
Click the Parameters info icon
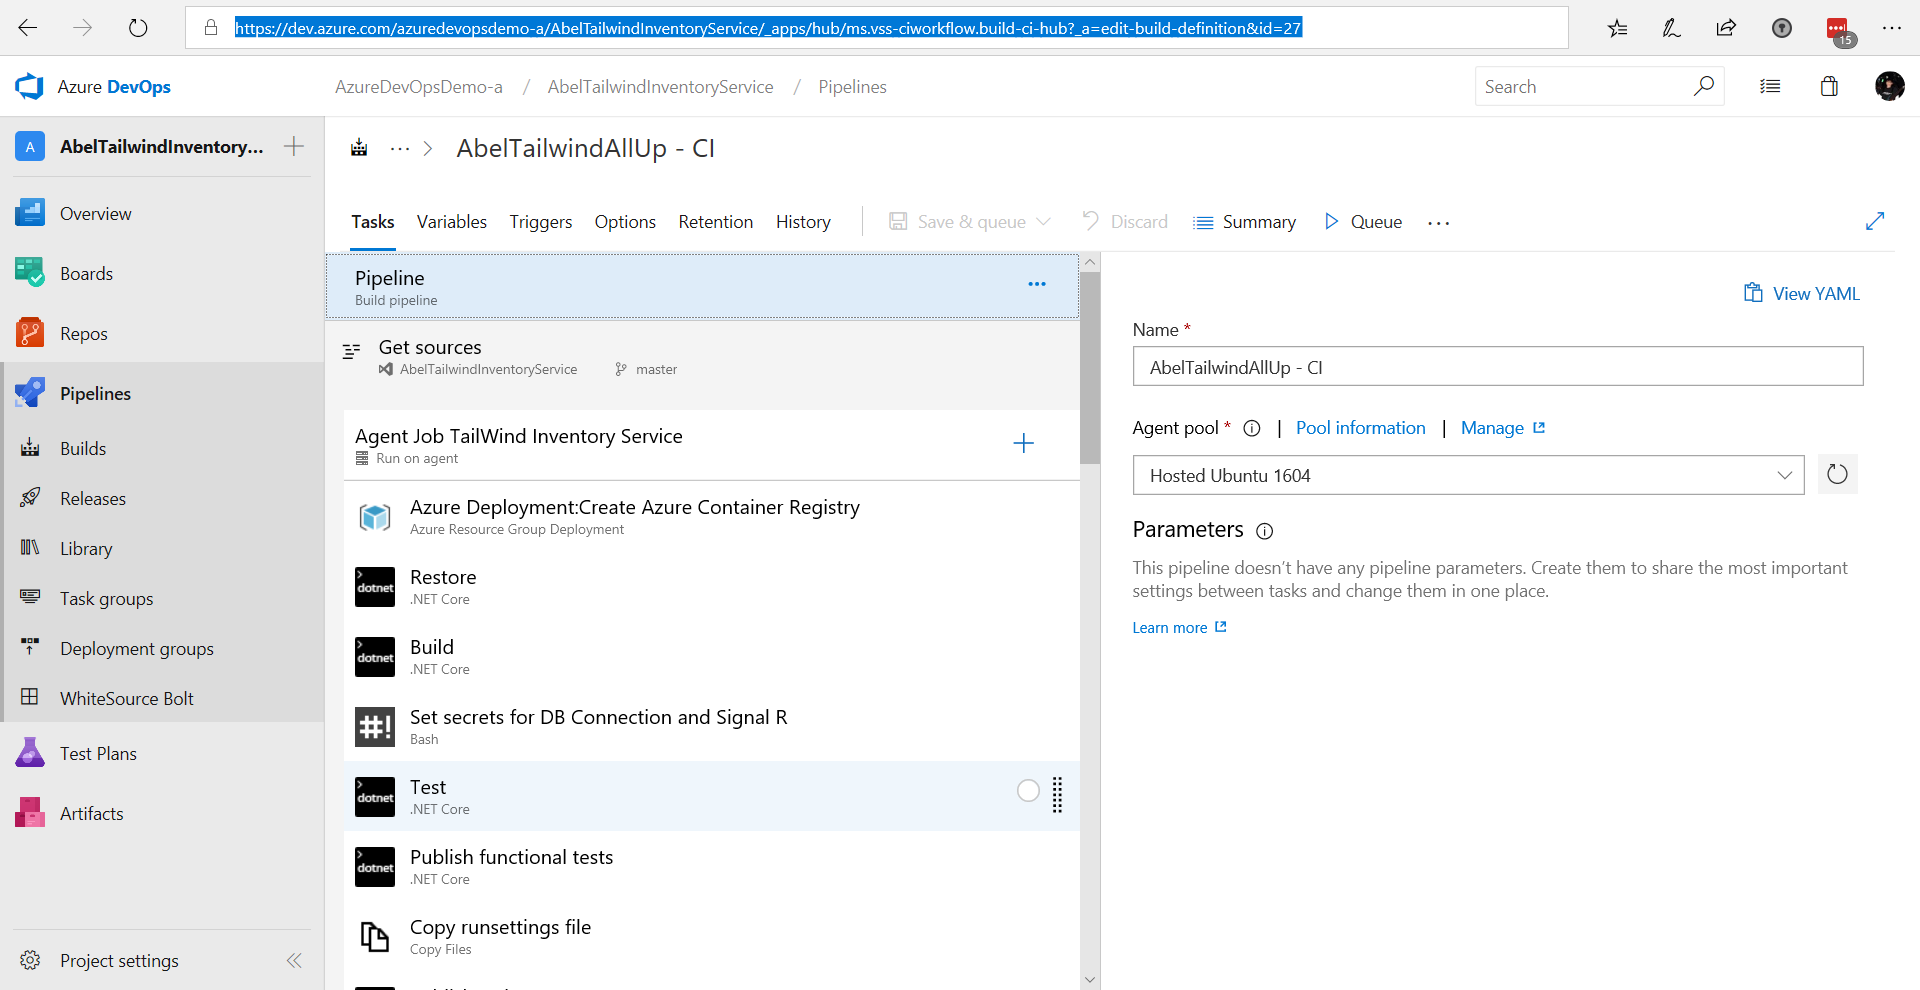click(x=1264, y=531)
